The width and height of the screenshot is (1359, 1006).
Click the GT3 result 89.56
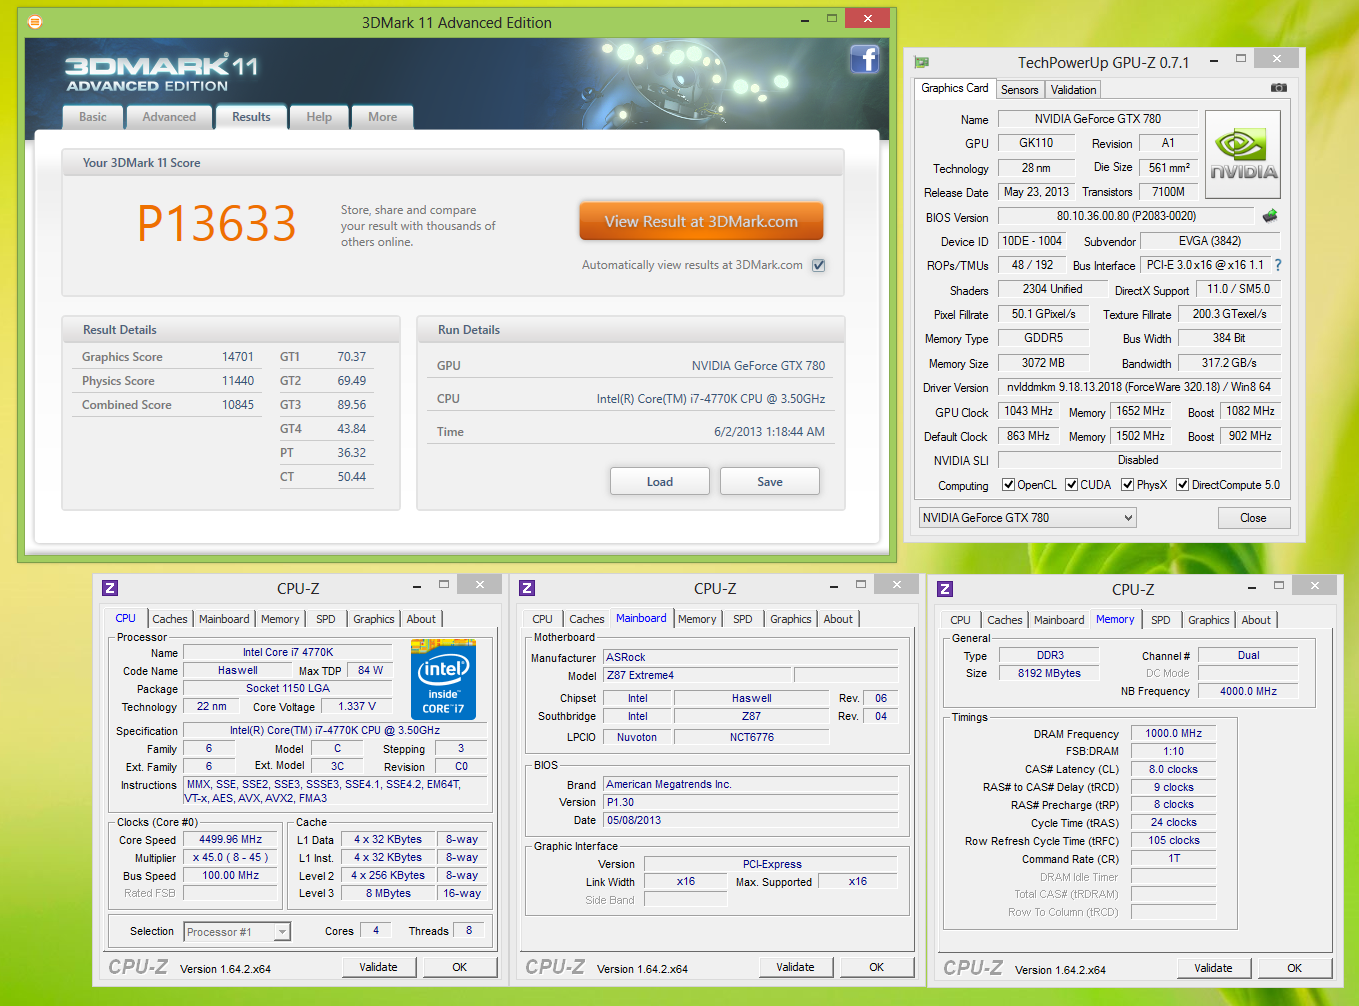tap(352, 405)
